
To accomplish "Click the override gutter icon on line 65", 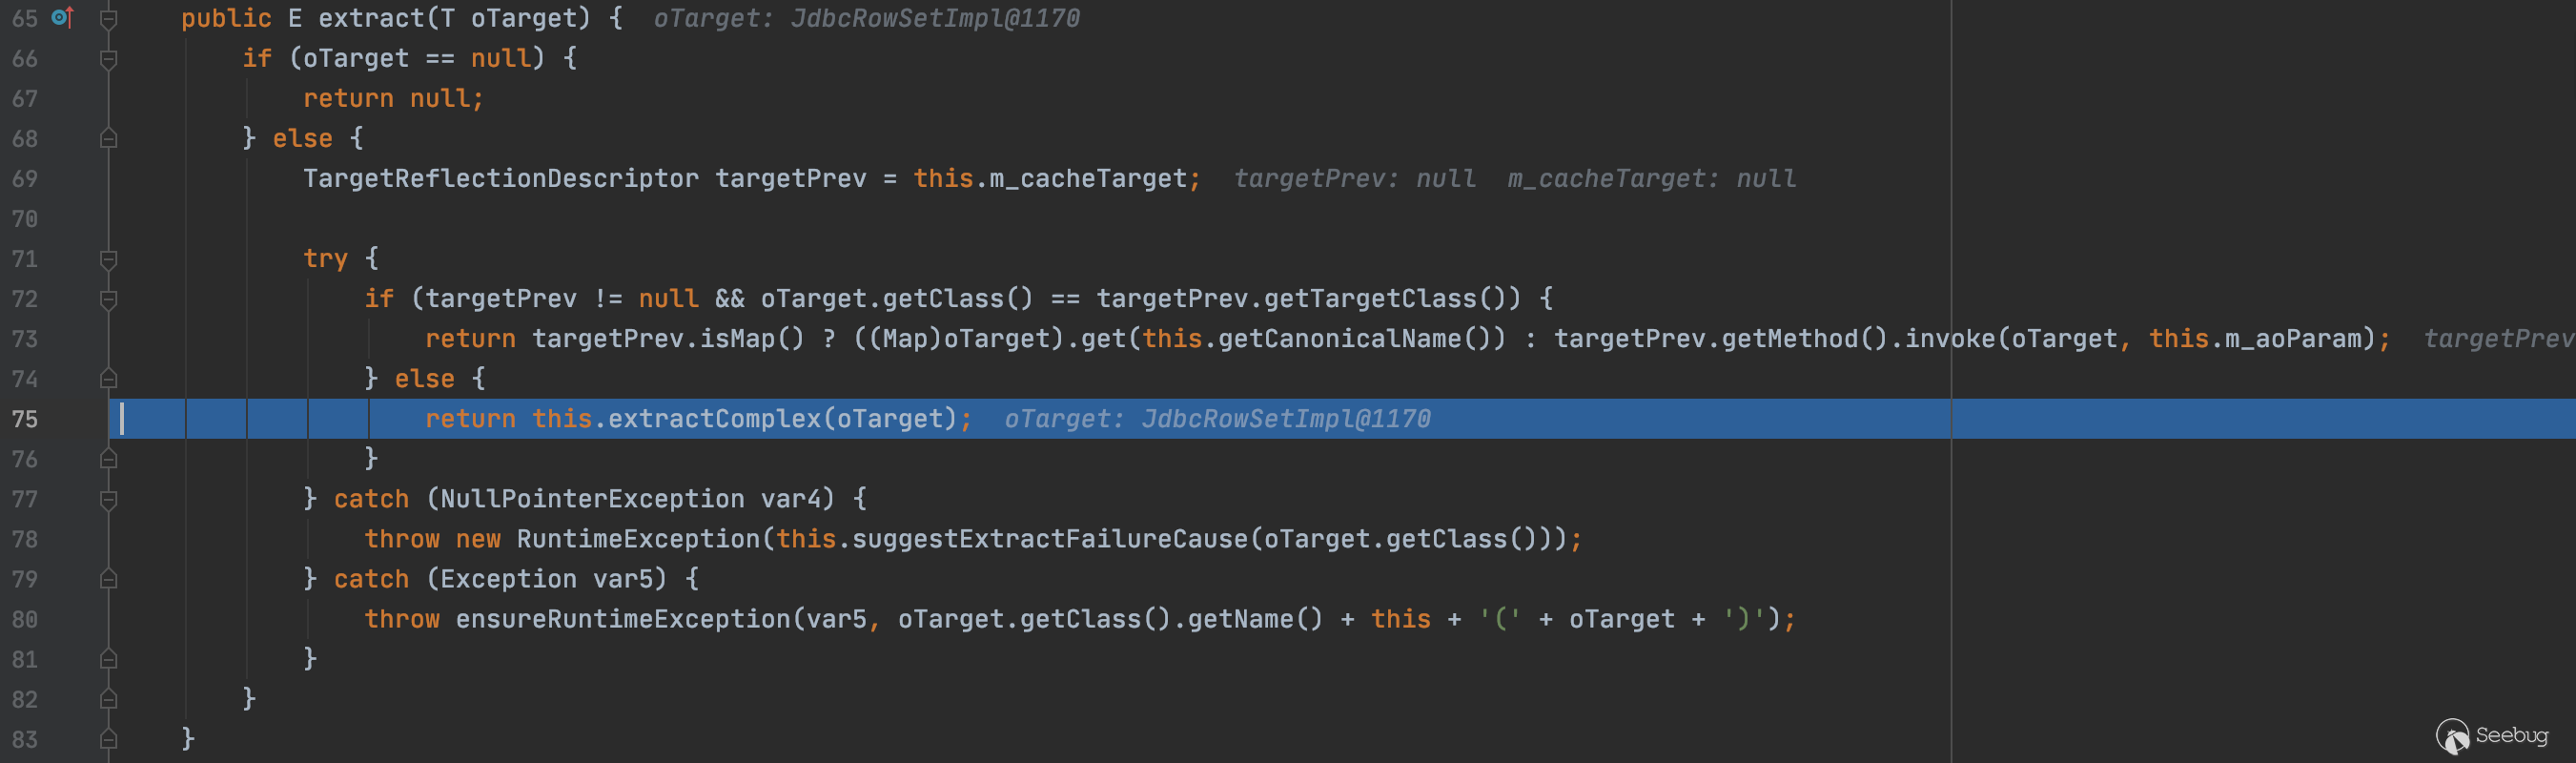I will [x=62, y=18].
